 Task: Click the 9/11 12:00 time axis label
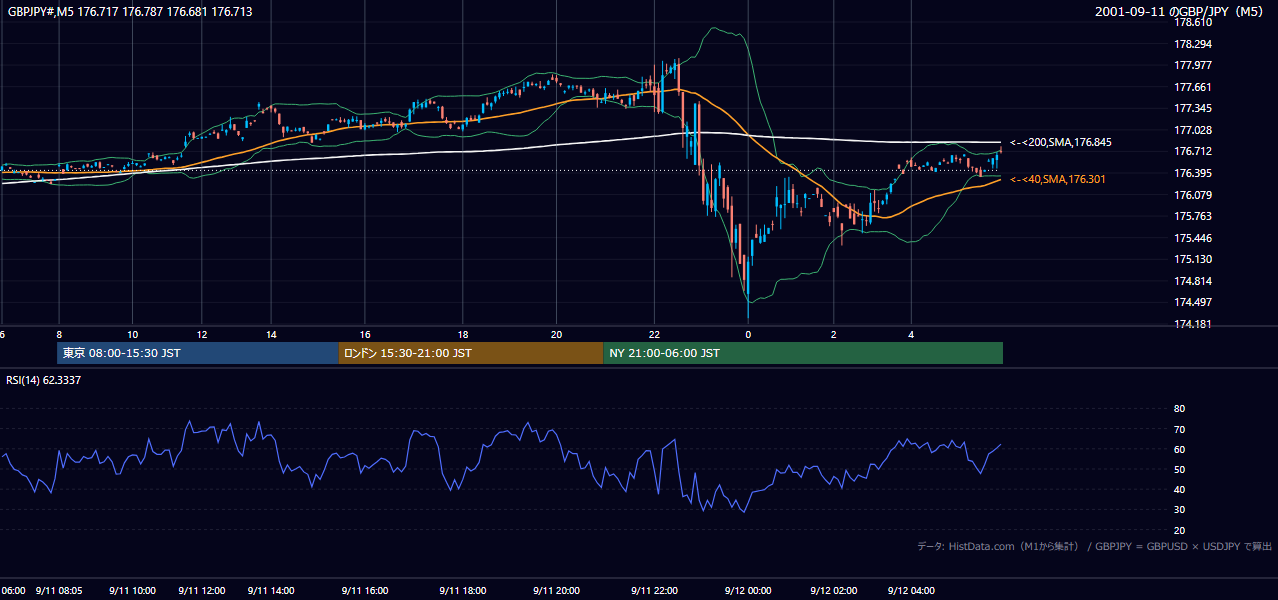201,591
